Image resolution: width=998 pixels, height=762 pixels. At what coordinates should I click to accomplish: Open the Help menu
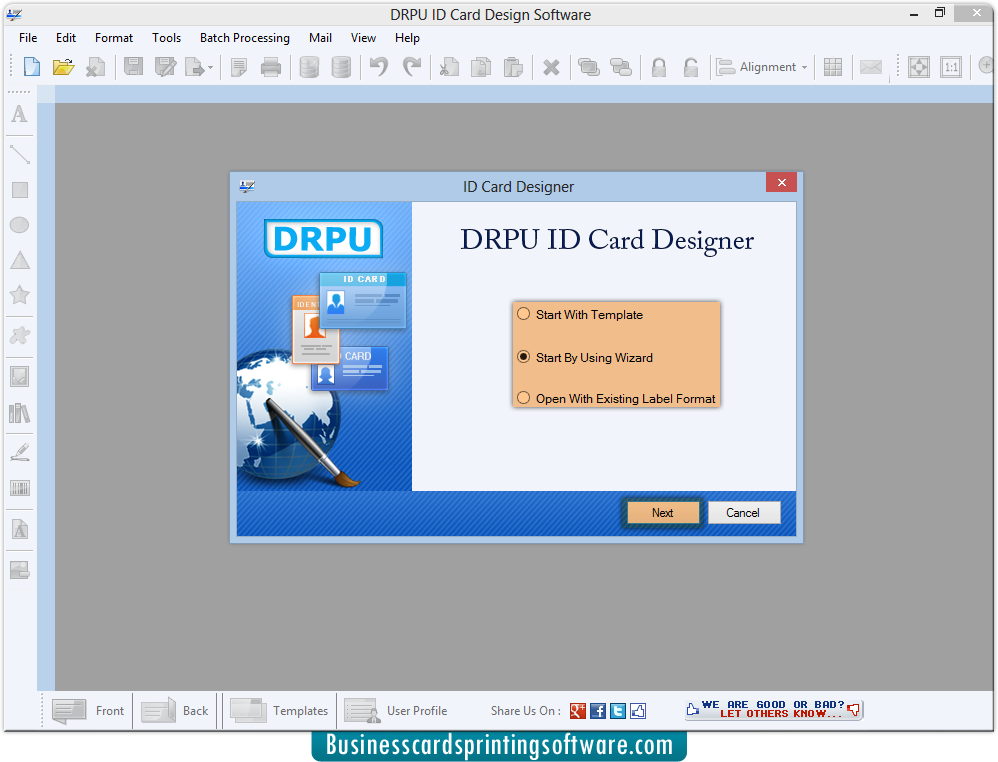pos(407,38)
